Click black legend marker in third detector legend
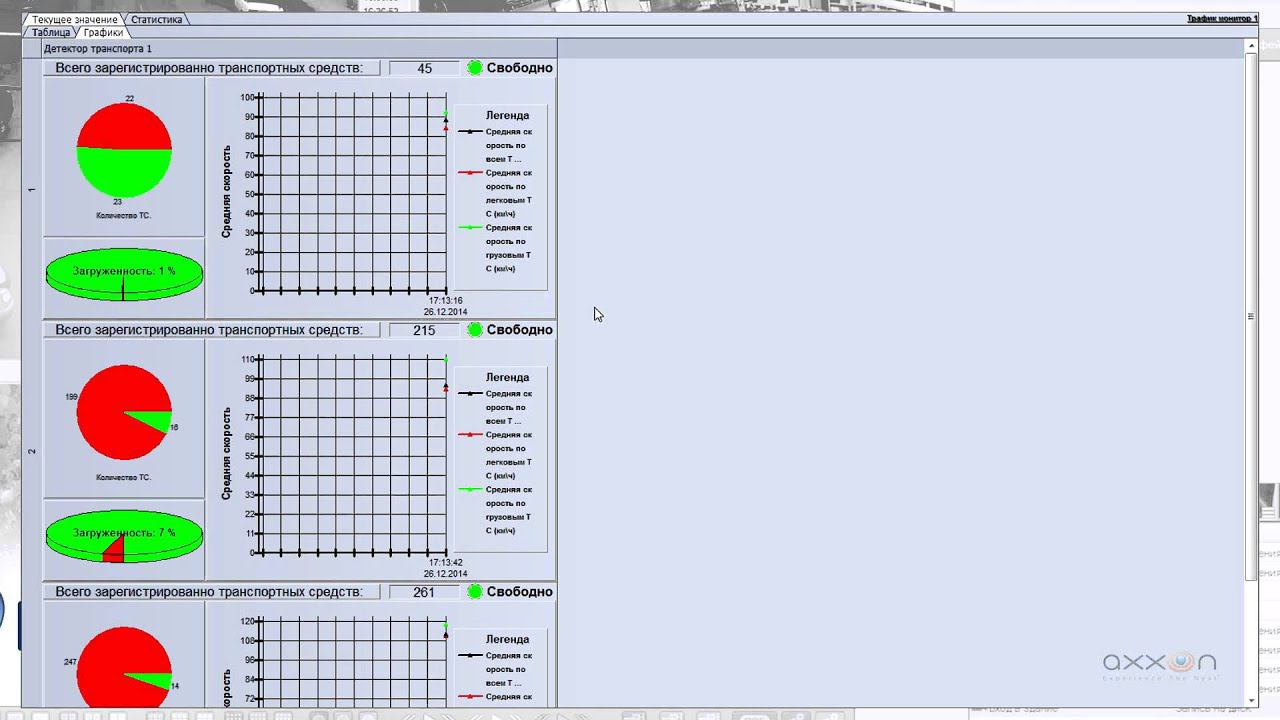The width and height of the screenshot is (1280, 720). pyautogui.click(x=470, y=655)
